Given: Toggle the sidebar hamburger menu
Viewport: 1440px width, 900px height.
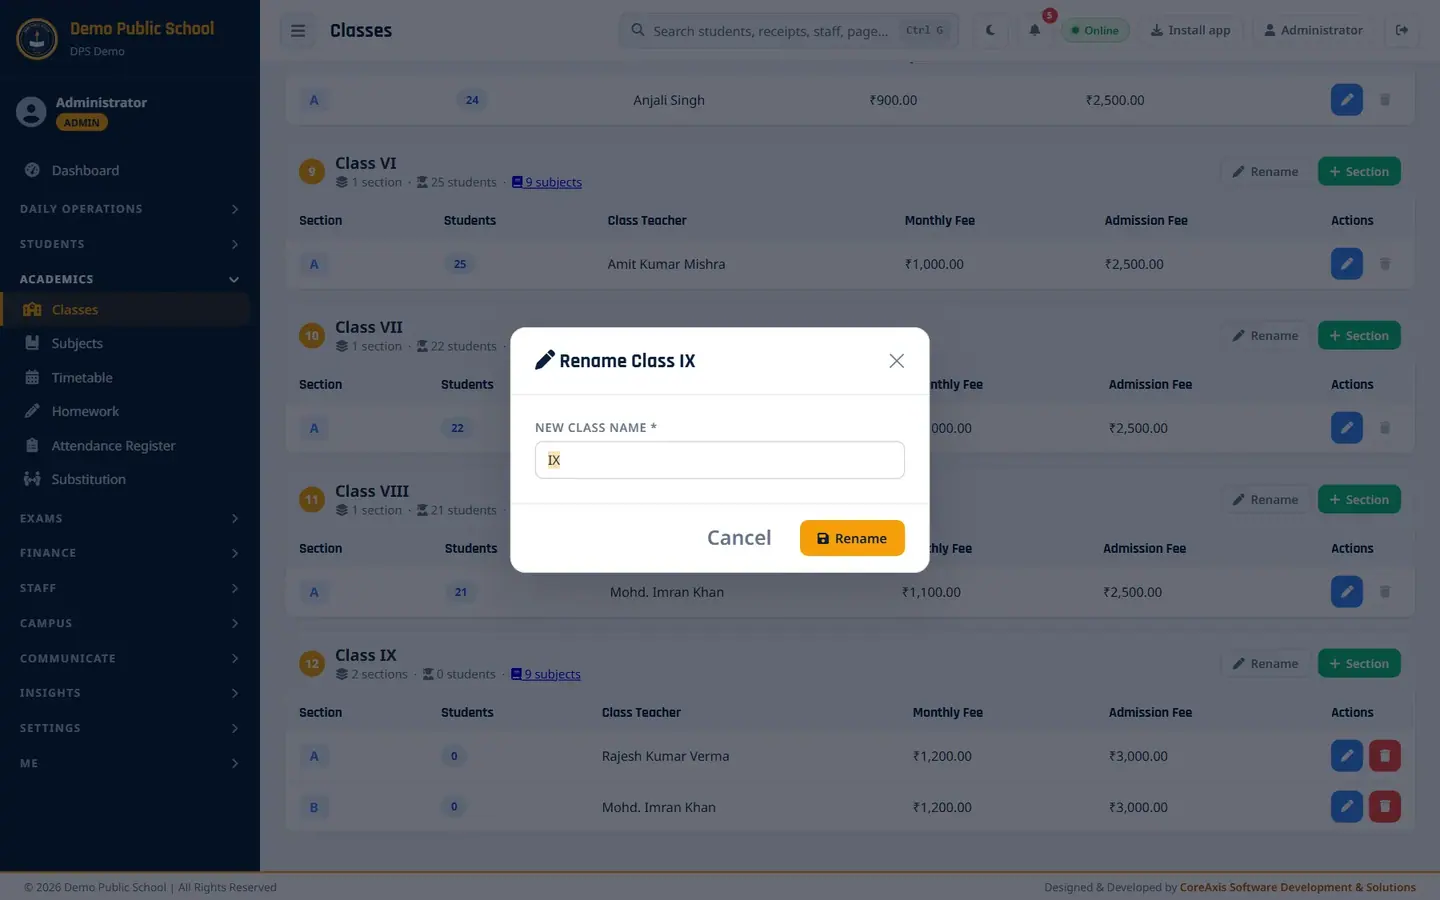Looking at the screenshot, I should tap(298, 30).
